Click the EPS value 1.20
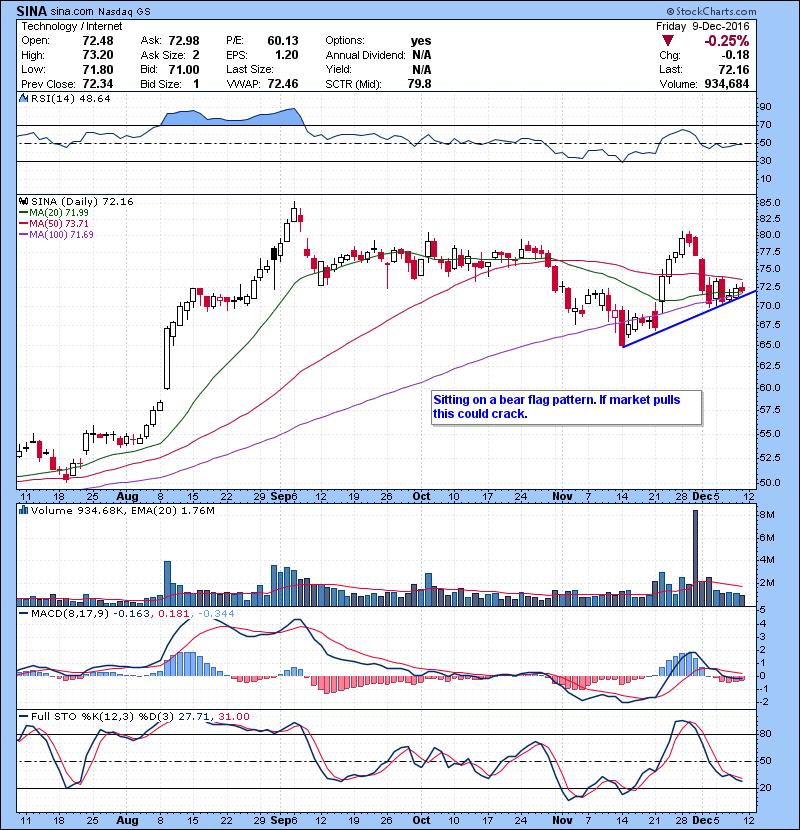 coord(287,55)
